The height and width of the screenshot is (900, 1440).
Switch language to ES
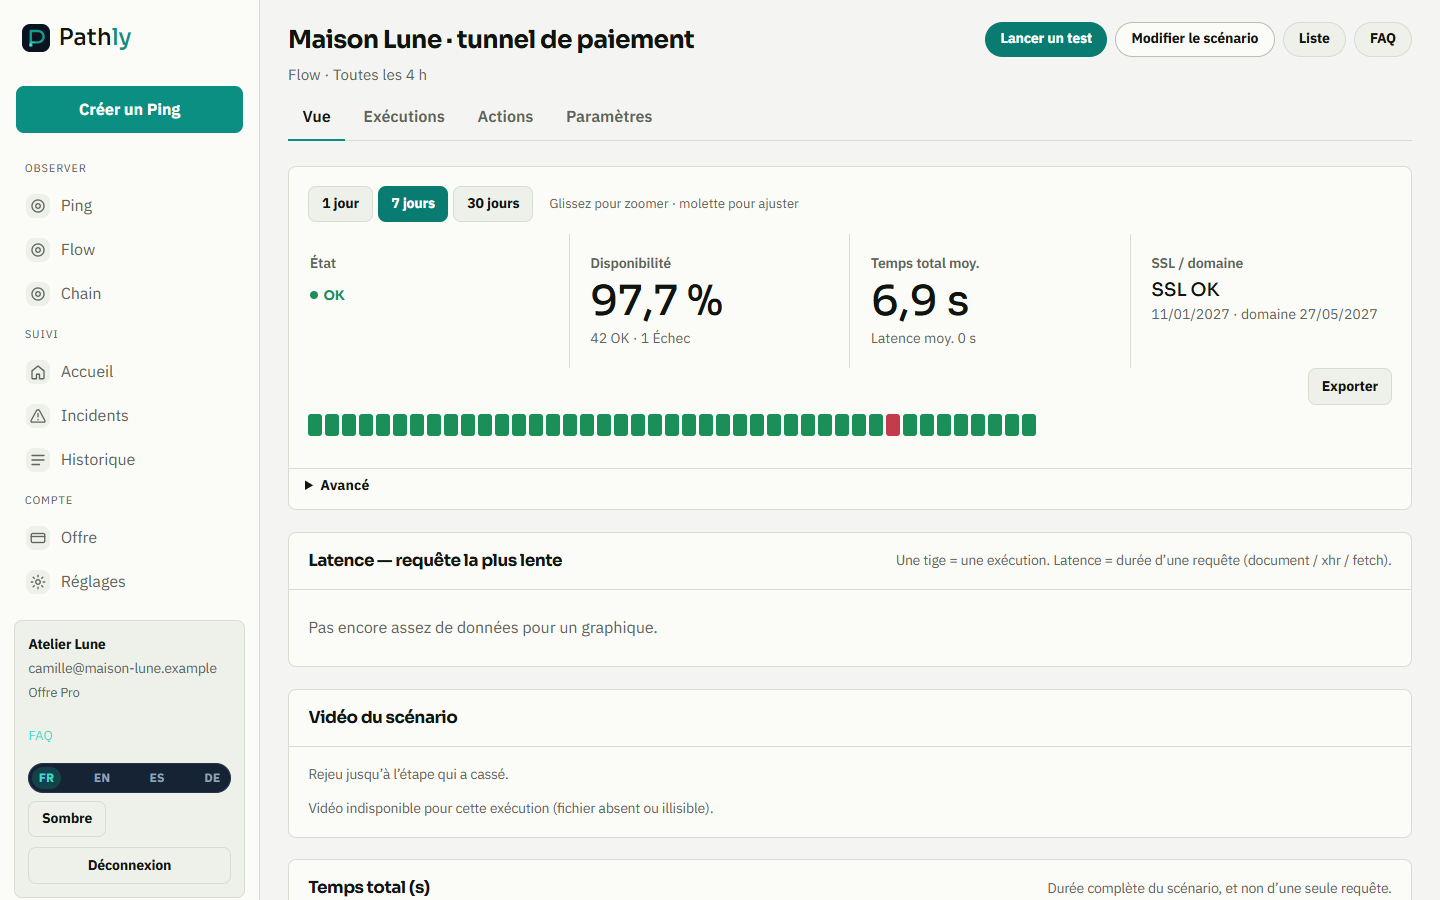tap(157, 778)
